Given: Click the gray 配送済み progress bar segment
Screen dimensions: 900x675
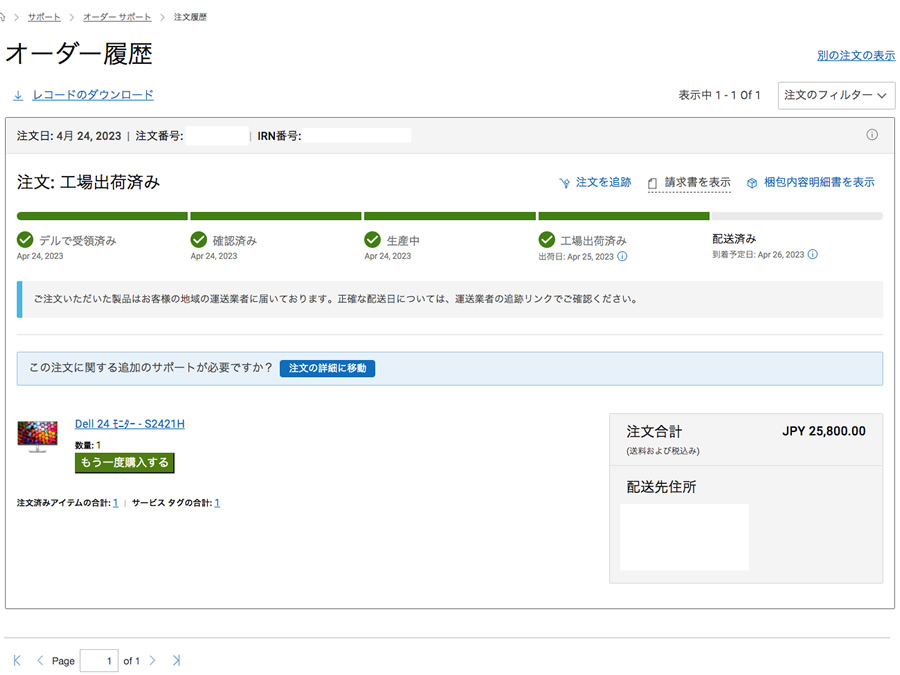Looking at the screenshot, I should 797,216.
